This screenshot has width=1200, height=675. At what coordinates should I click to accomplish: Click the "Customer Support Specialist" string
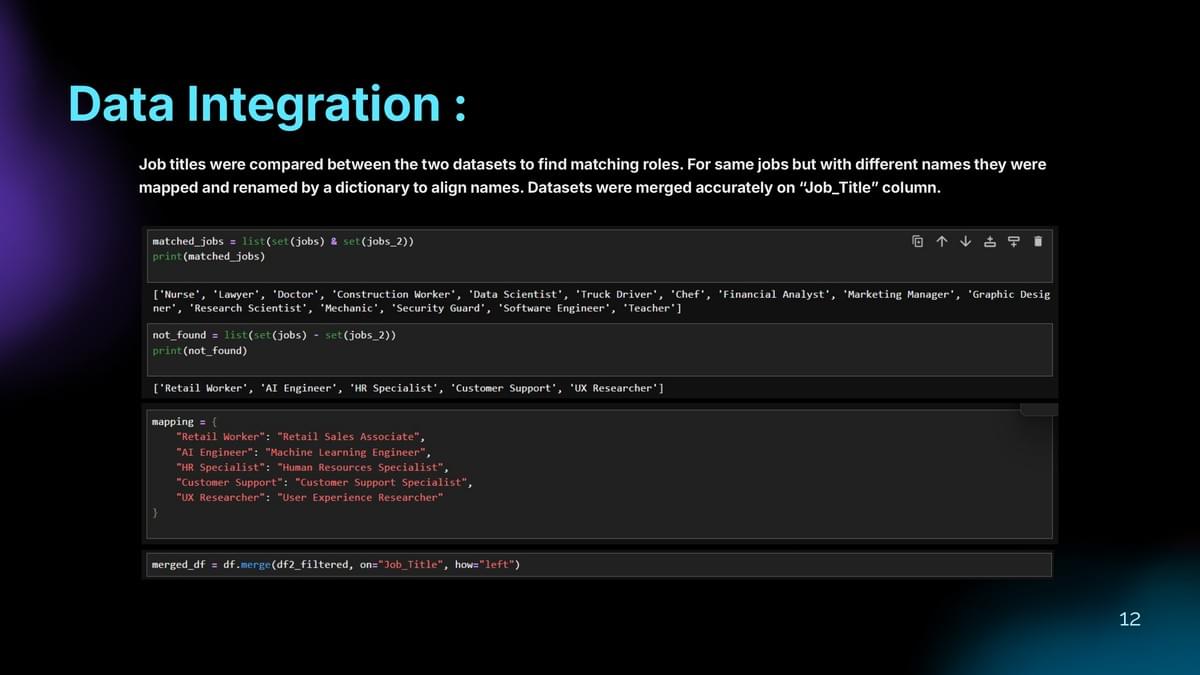tap(381, 482)
